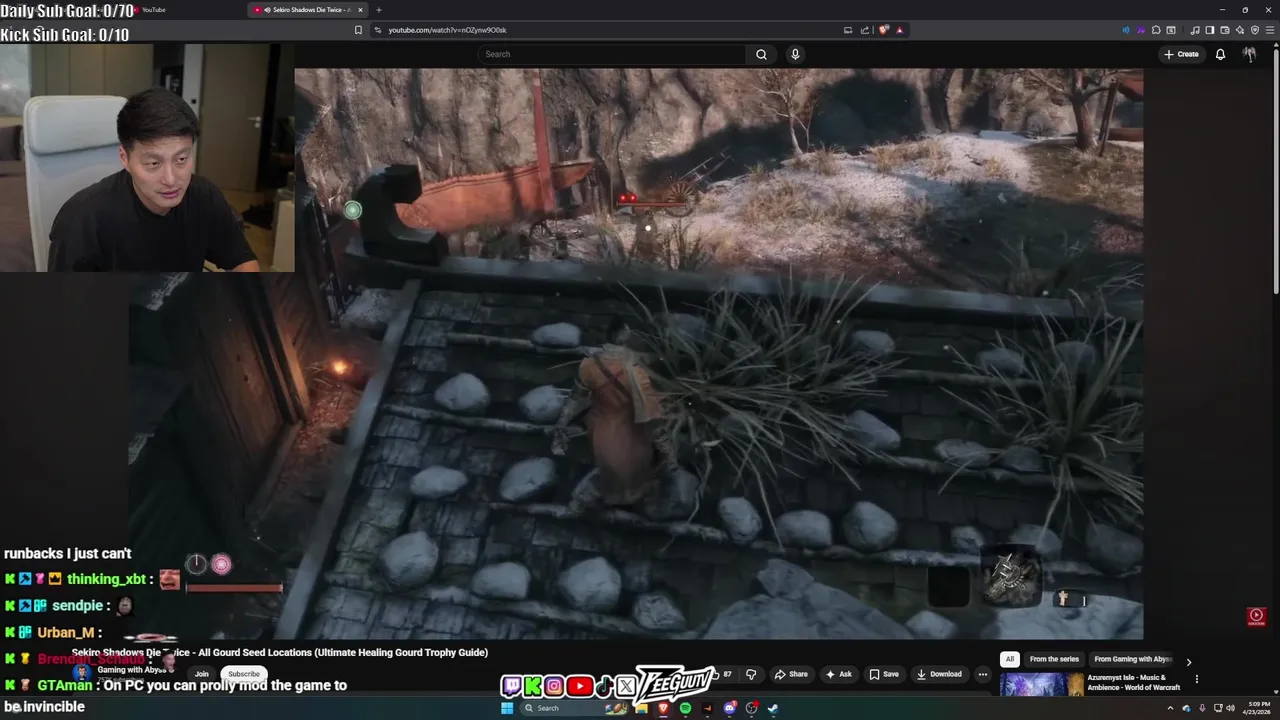Click the VPN shield icon in toolbar
Screen dimensions: 1280x720
(1255, 30)
